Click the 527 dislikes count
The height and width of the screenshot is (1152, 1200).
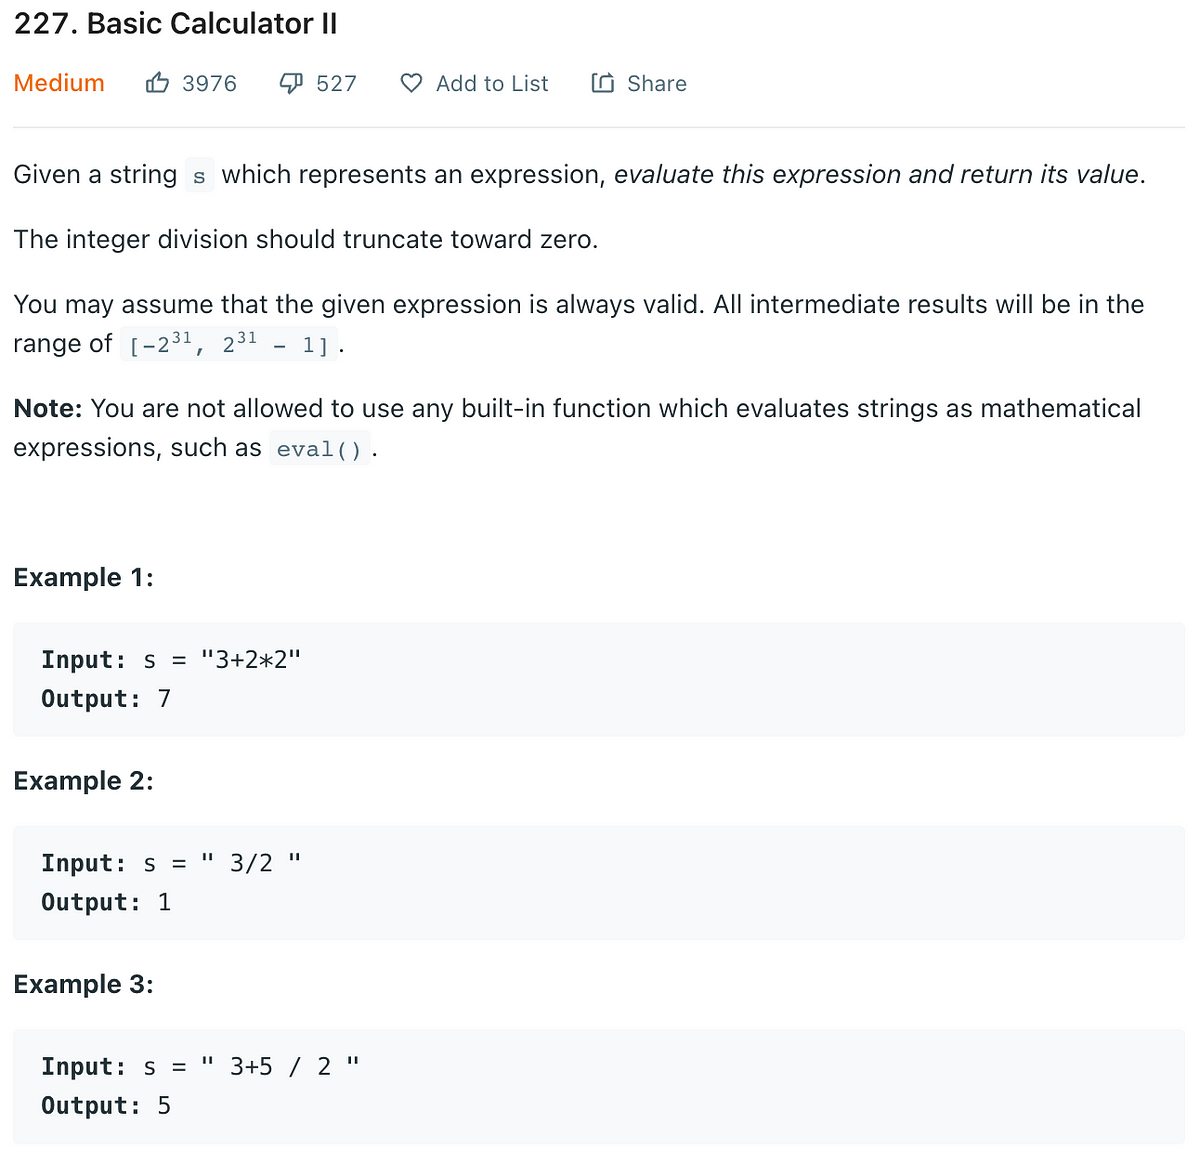coord(336,84)
